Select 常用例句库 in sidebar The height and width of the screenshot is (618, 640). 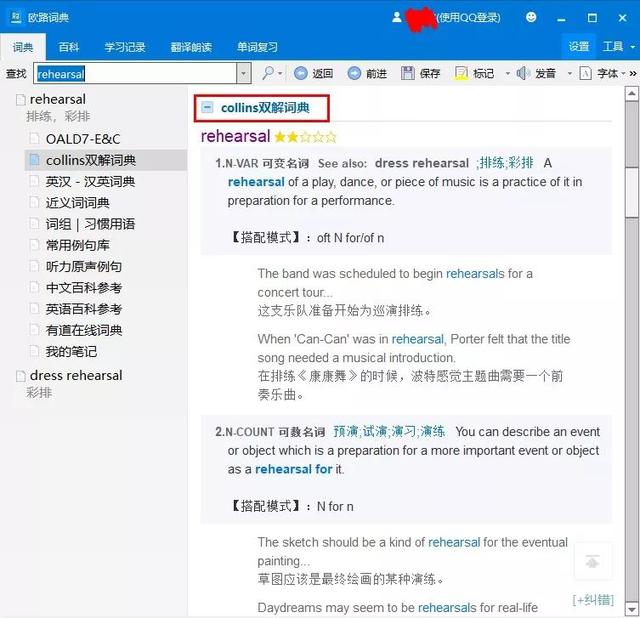[x=78, y=245]
